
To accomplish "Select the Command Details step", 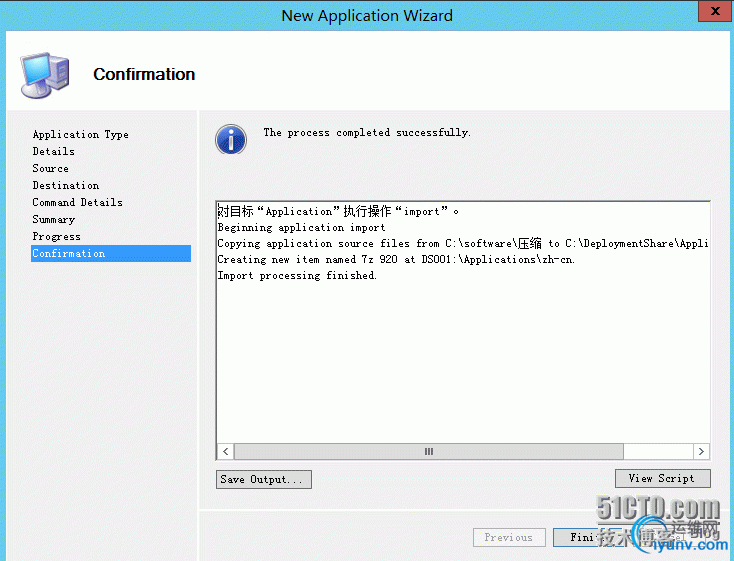I will coord(77,202).
